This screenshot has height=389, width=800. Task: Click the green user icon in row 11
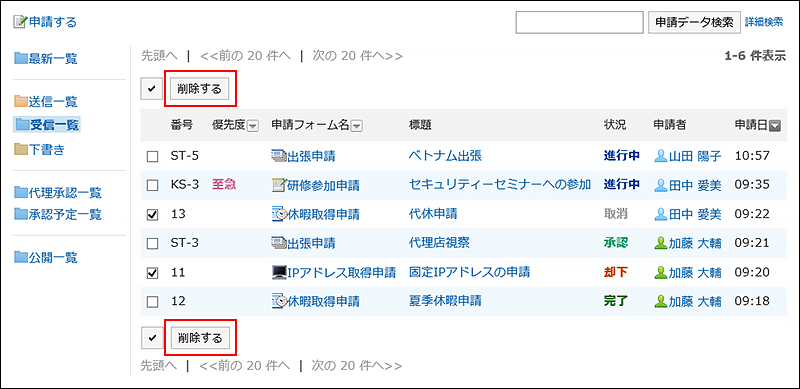pos(661,273)
